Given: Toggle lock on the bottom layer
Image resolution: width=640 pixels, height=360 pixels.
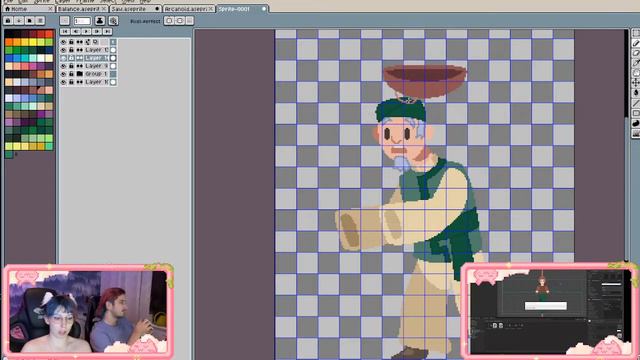Looking at the screenshot, I should click(x=71, y=82).
